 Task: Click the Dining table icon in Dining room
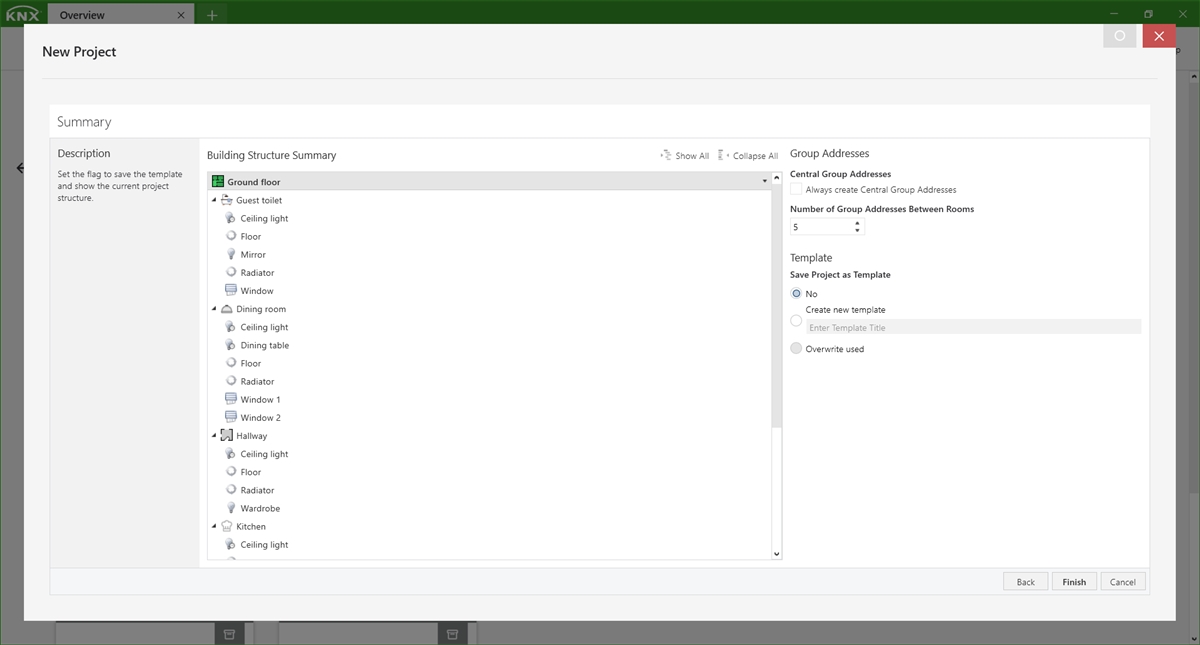pyautogui.click(x=230, y=344)
